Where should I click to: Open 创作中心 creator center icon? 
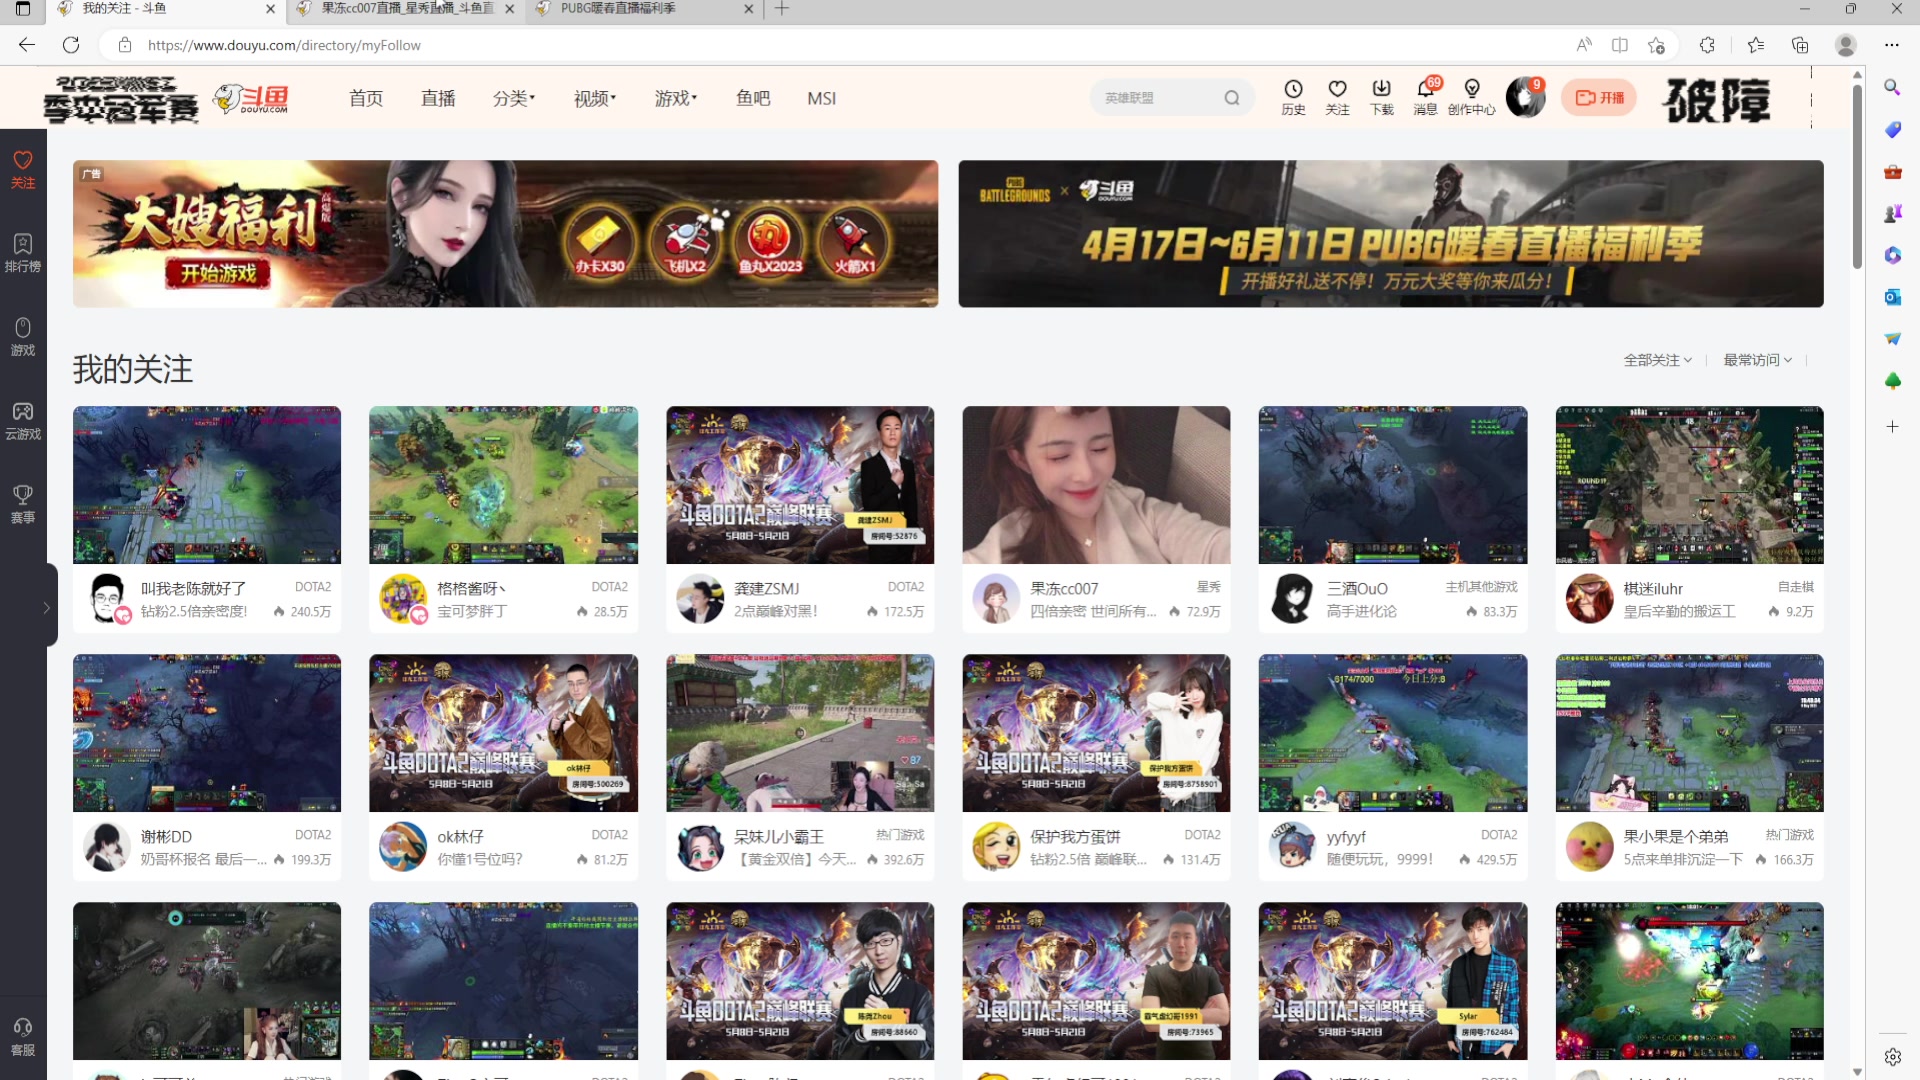1471,97
